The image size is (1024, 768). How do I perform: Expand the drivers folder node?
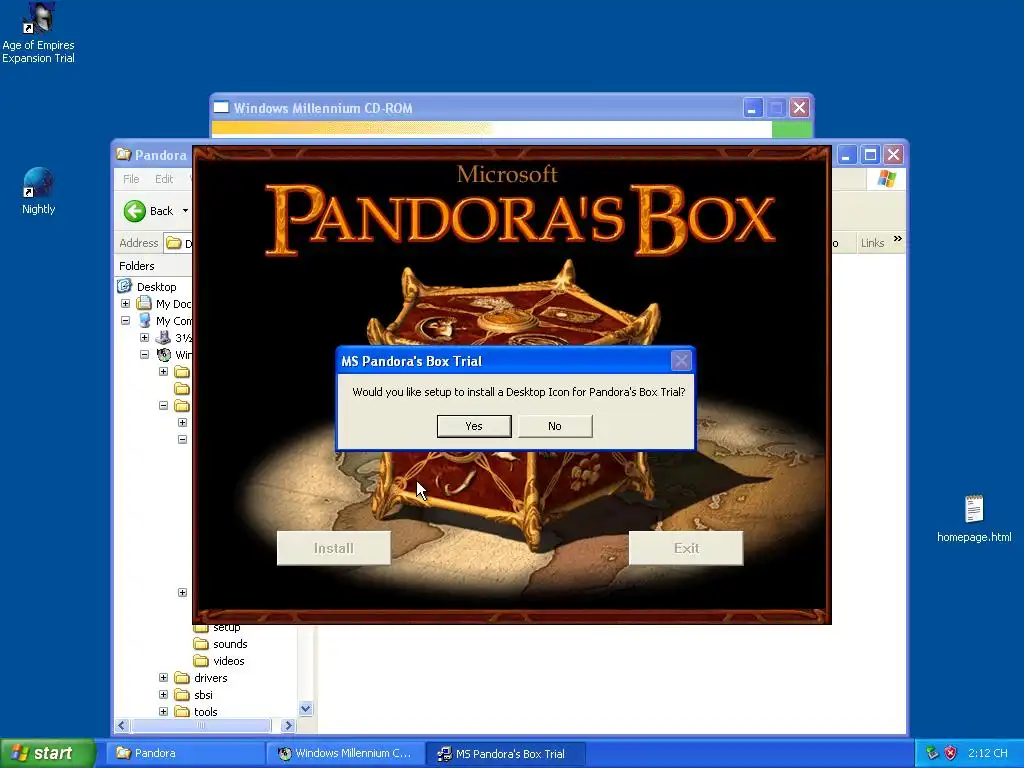pyautogui.click(x=163, y=678)
